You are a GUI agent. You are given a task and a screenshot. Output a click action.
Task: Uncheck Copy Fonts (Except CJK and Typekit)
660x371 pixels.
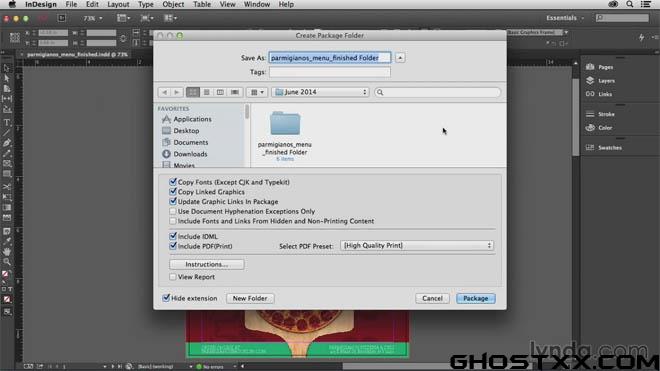[x=173, y=182]
